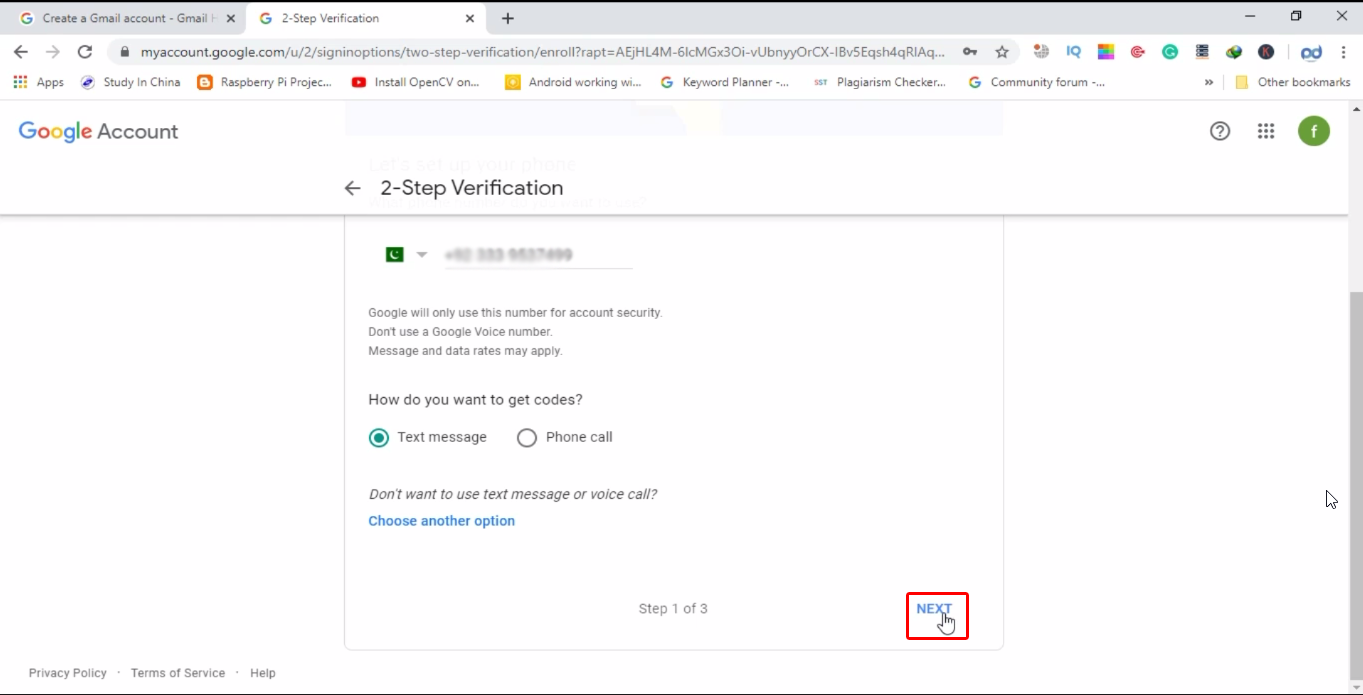Open the Install OpenCV bookmark

point(417,82)
